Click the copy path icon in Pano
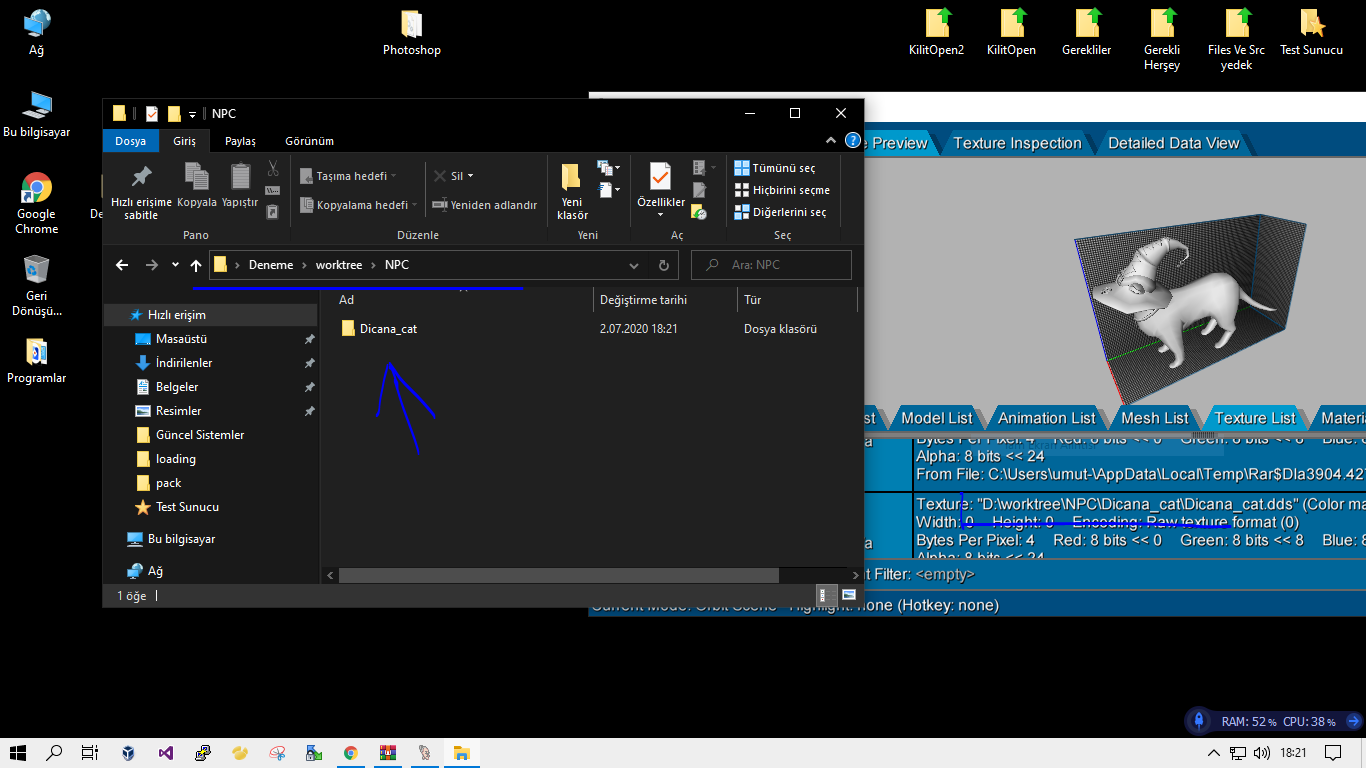 [x=273, y=190]
